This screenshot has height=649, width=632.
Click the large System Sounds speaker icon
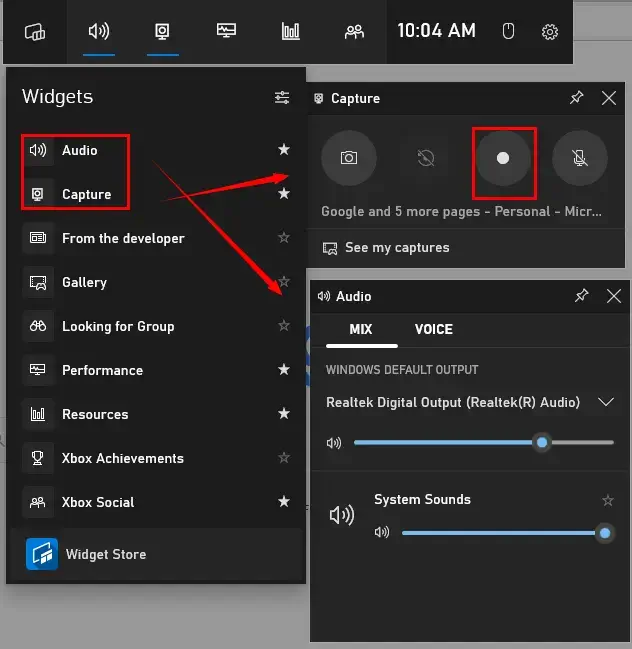click(x=342, y=515)
